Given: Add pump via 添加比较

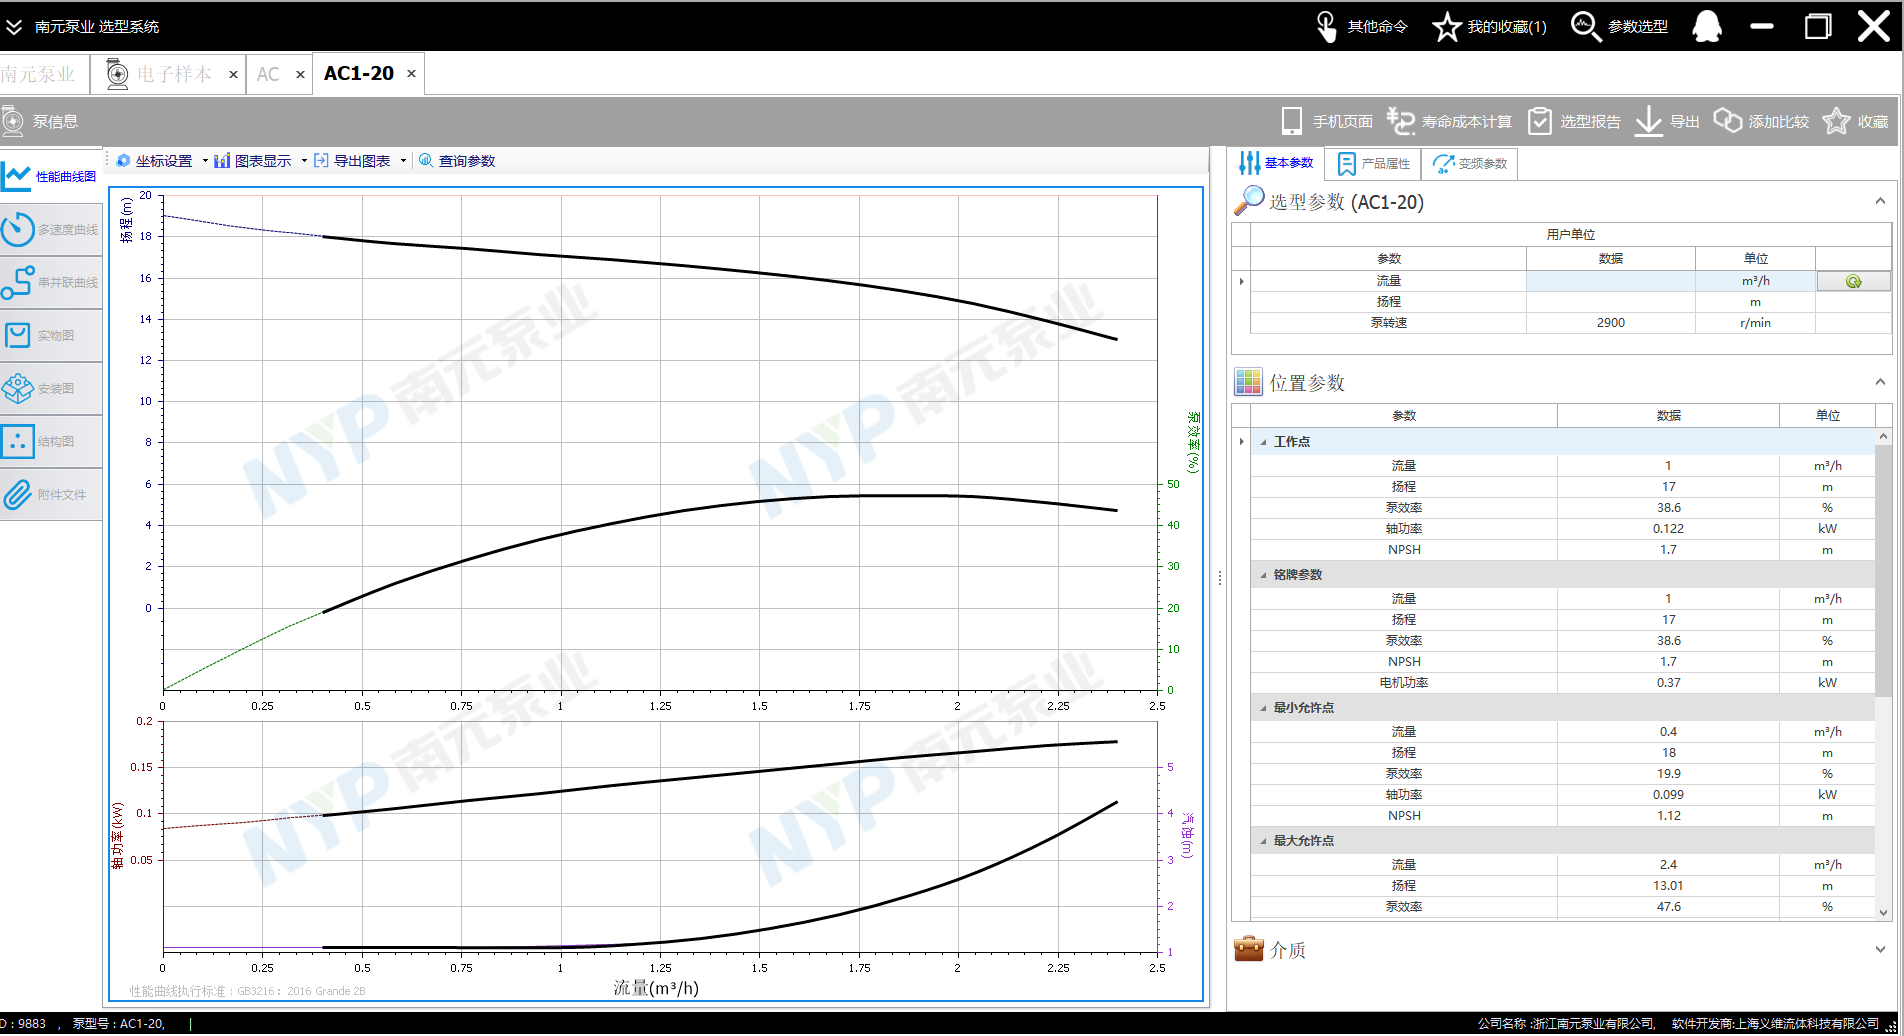Looking at the screenshot, I should tap(1761, 121).
